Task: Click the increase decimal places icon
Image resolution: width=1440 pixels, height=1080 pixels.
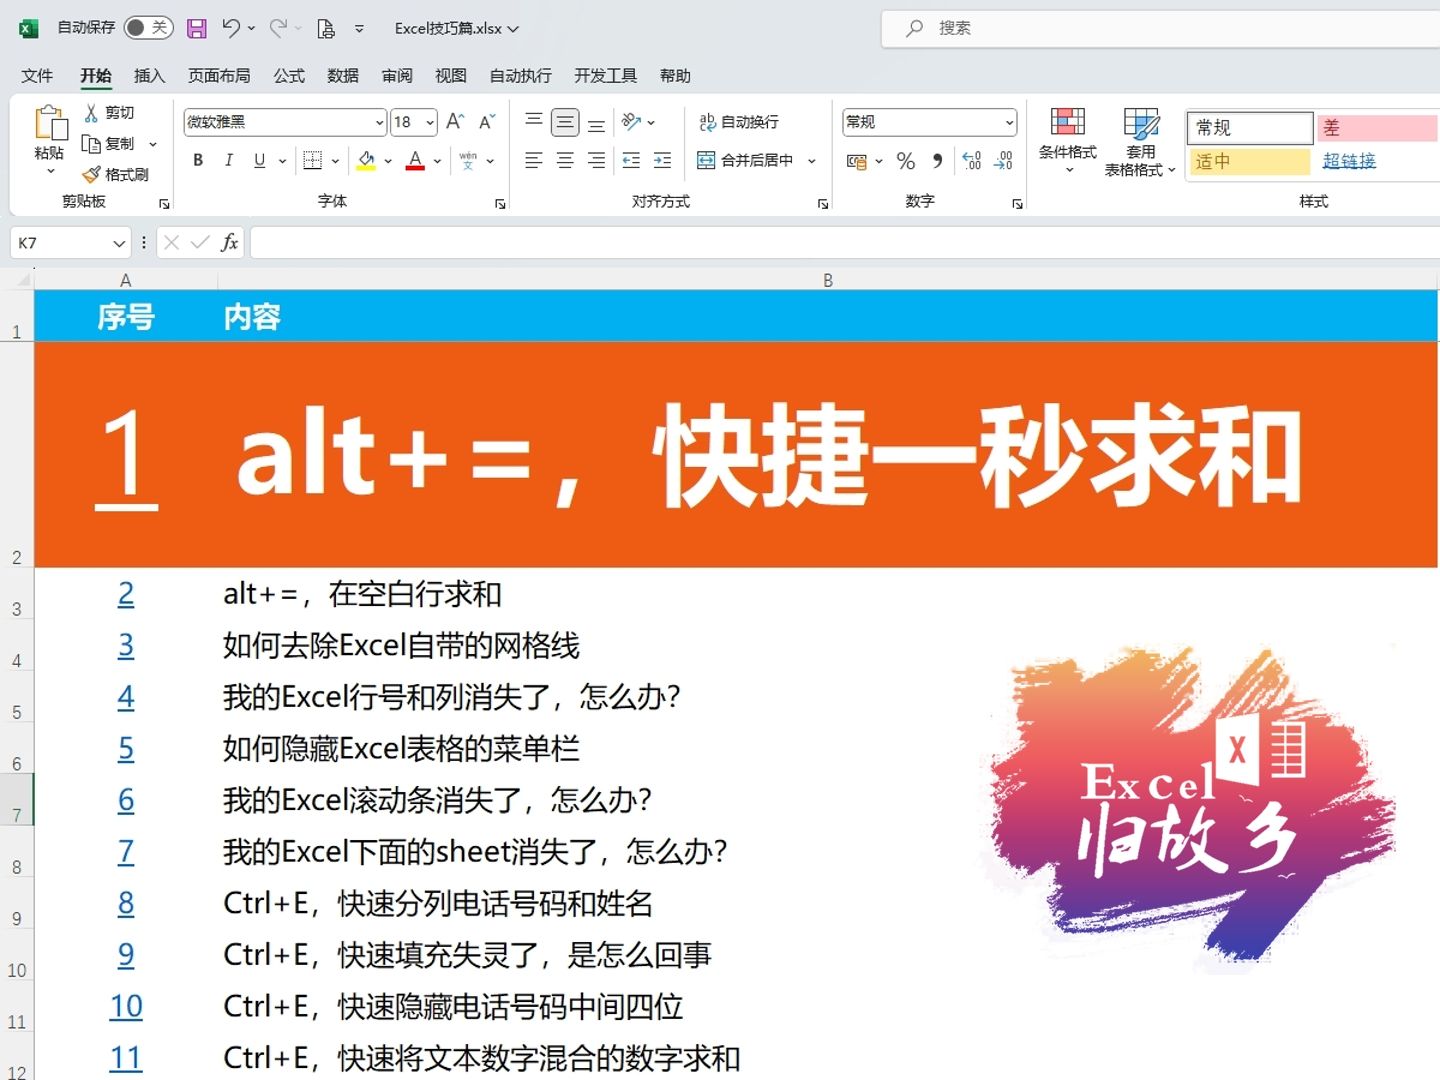Action: point(972,161)
